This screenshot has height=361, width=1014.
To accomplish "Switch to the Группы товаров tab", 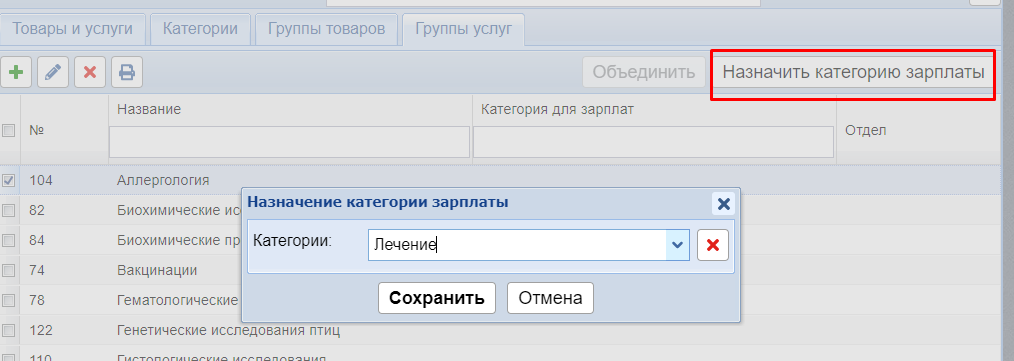I will [x=326, y=29].
